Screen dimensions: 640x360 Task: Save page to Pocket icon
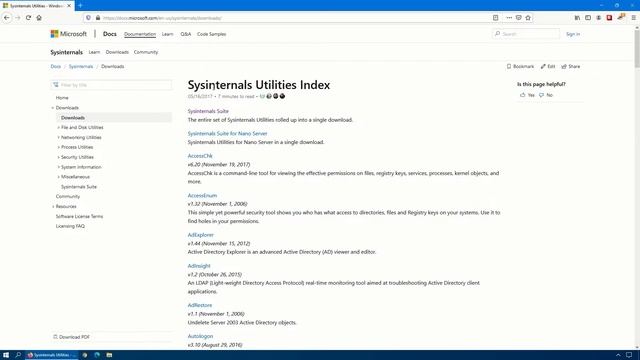pos(518,18)
